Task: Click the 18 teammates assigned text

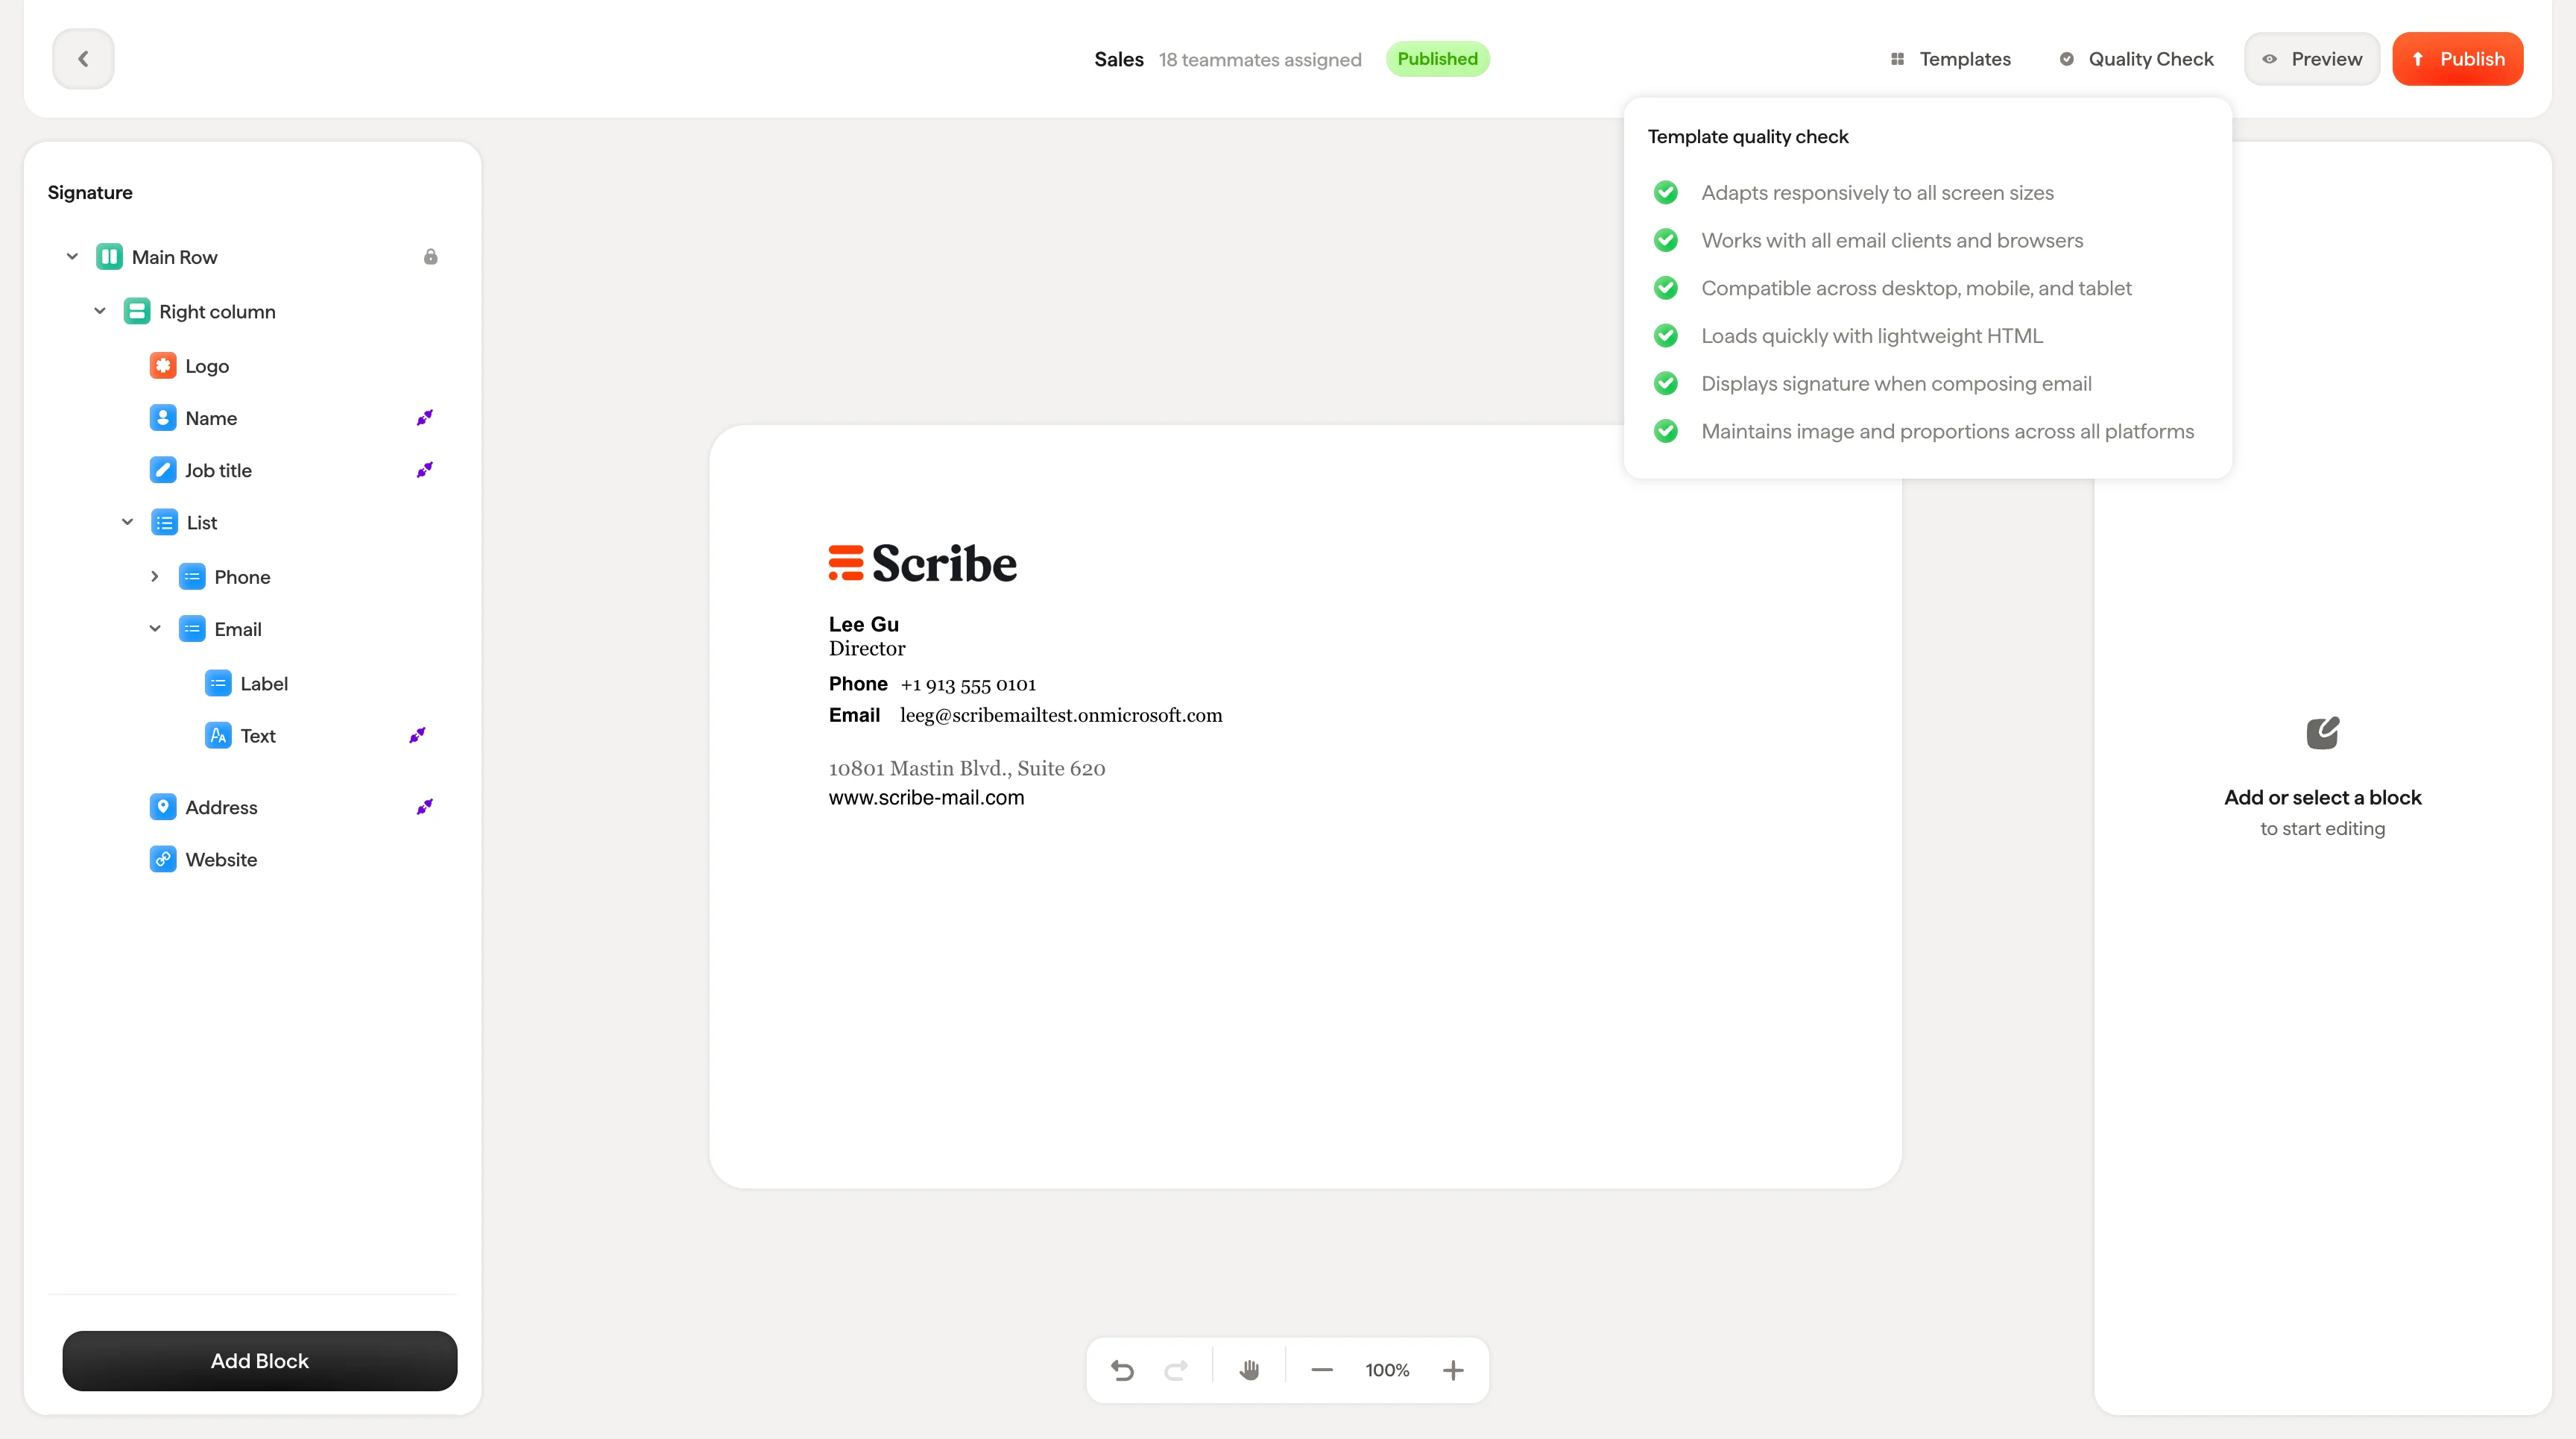Action: 1260,60
